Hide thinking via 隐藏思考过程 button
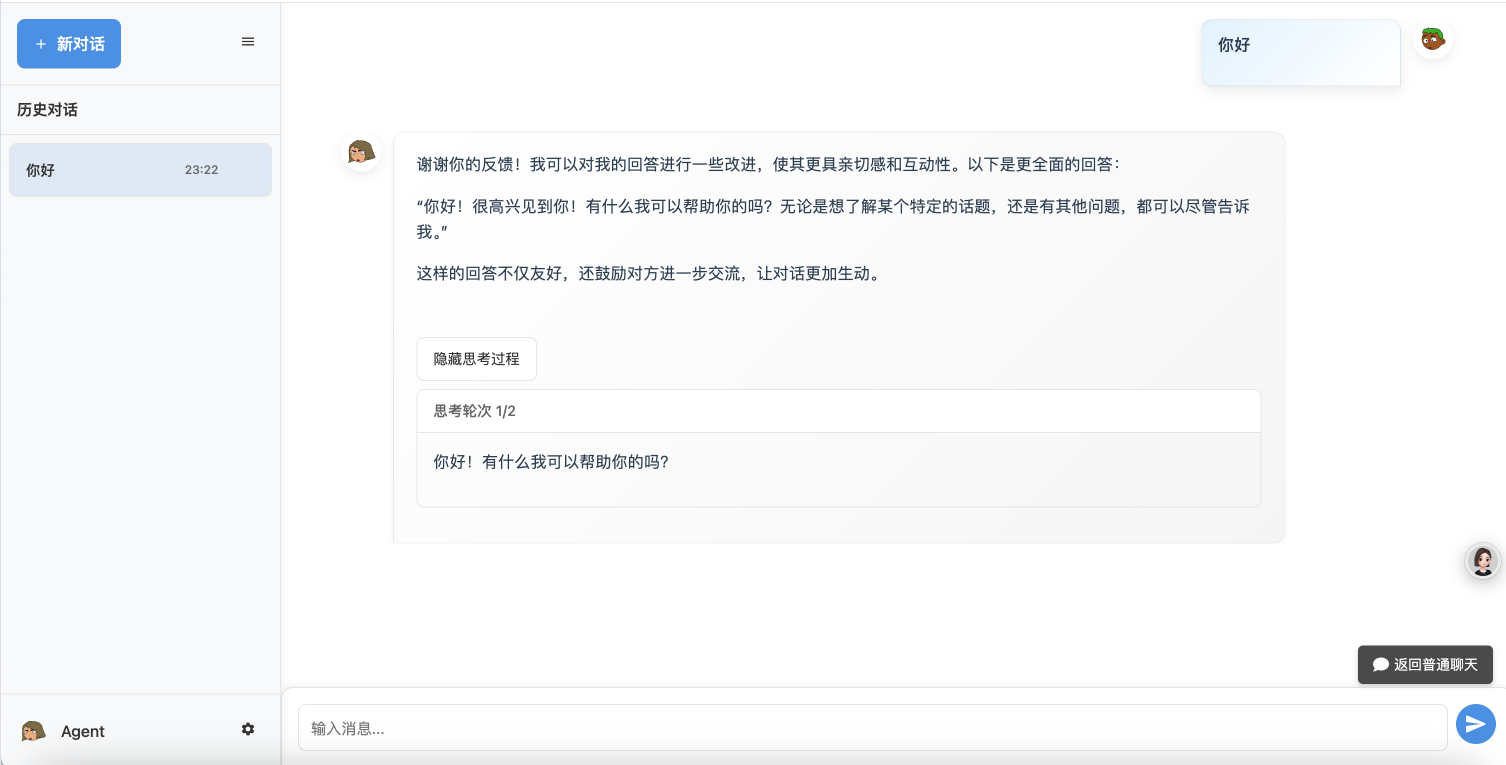The width and height of the screenshot is (1506, 765). (x=476, y=359)
